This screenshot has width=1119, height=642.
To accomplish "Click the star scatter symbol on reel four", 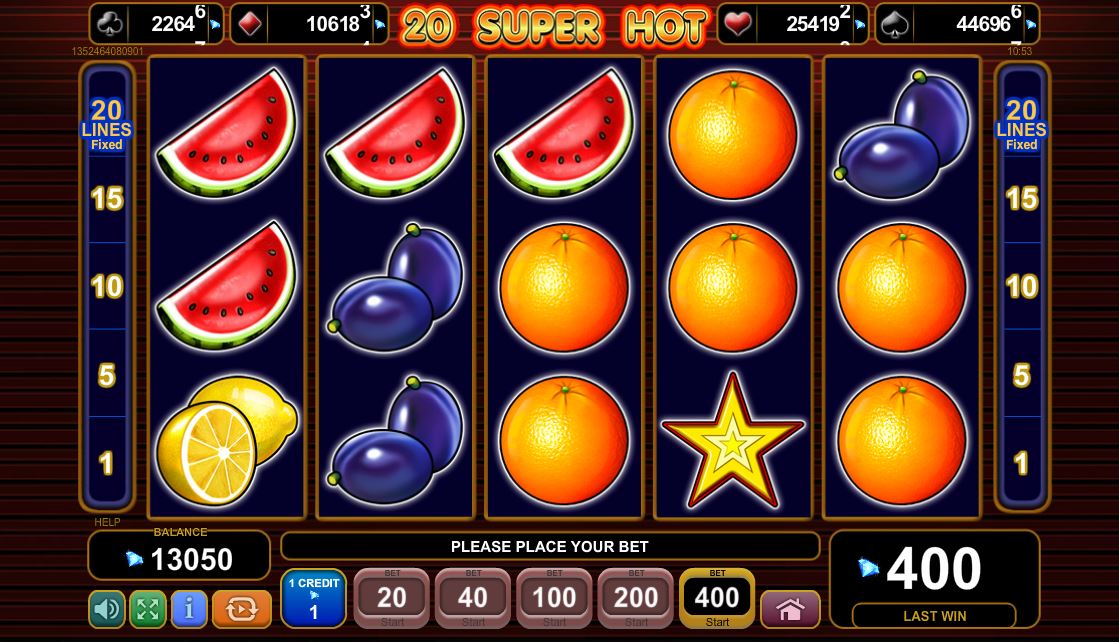I will click(733, 440).
